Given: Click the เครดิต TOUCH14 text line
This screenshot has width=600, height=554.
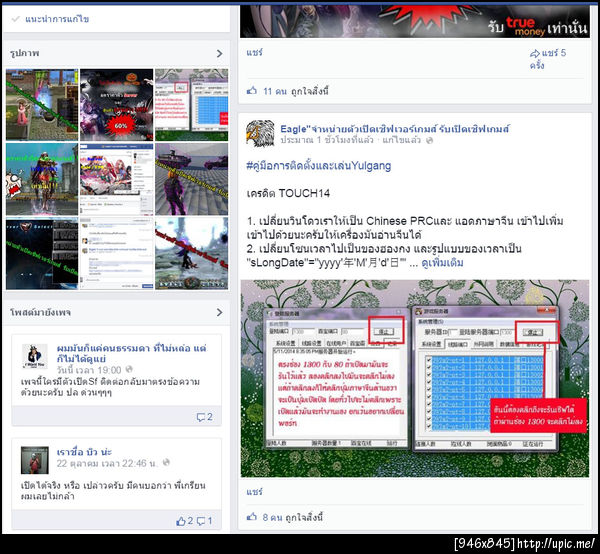Looking at the screenshot, I should point(288,193).
